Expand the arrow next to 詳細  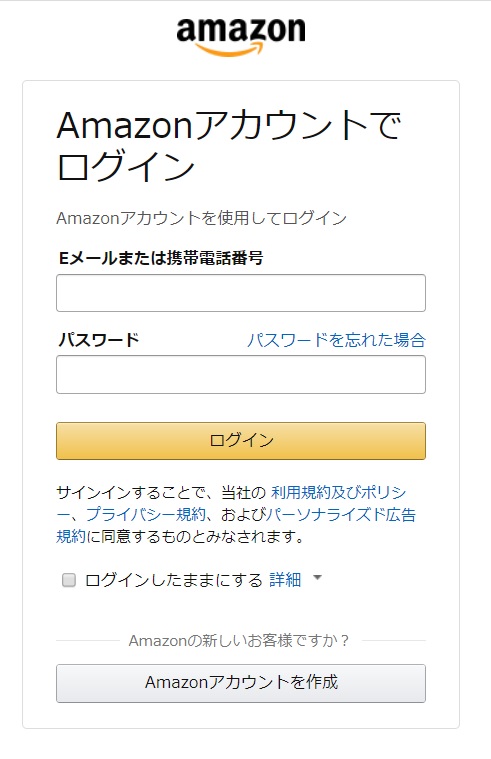[x=318, y=577]
